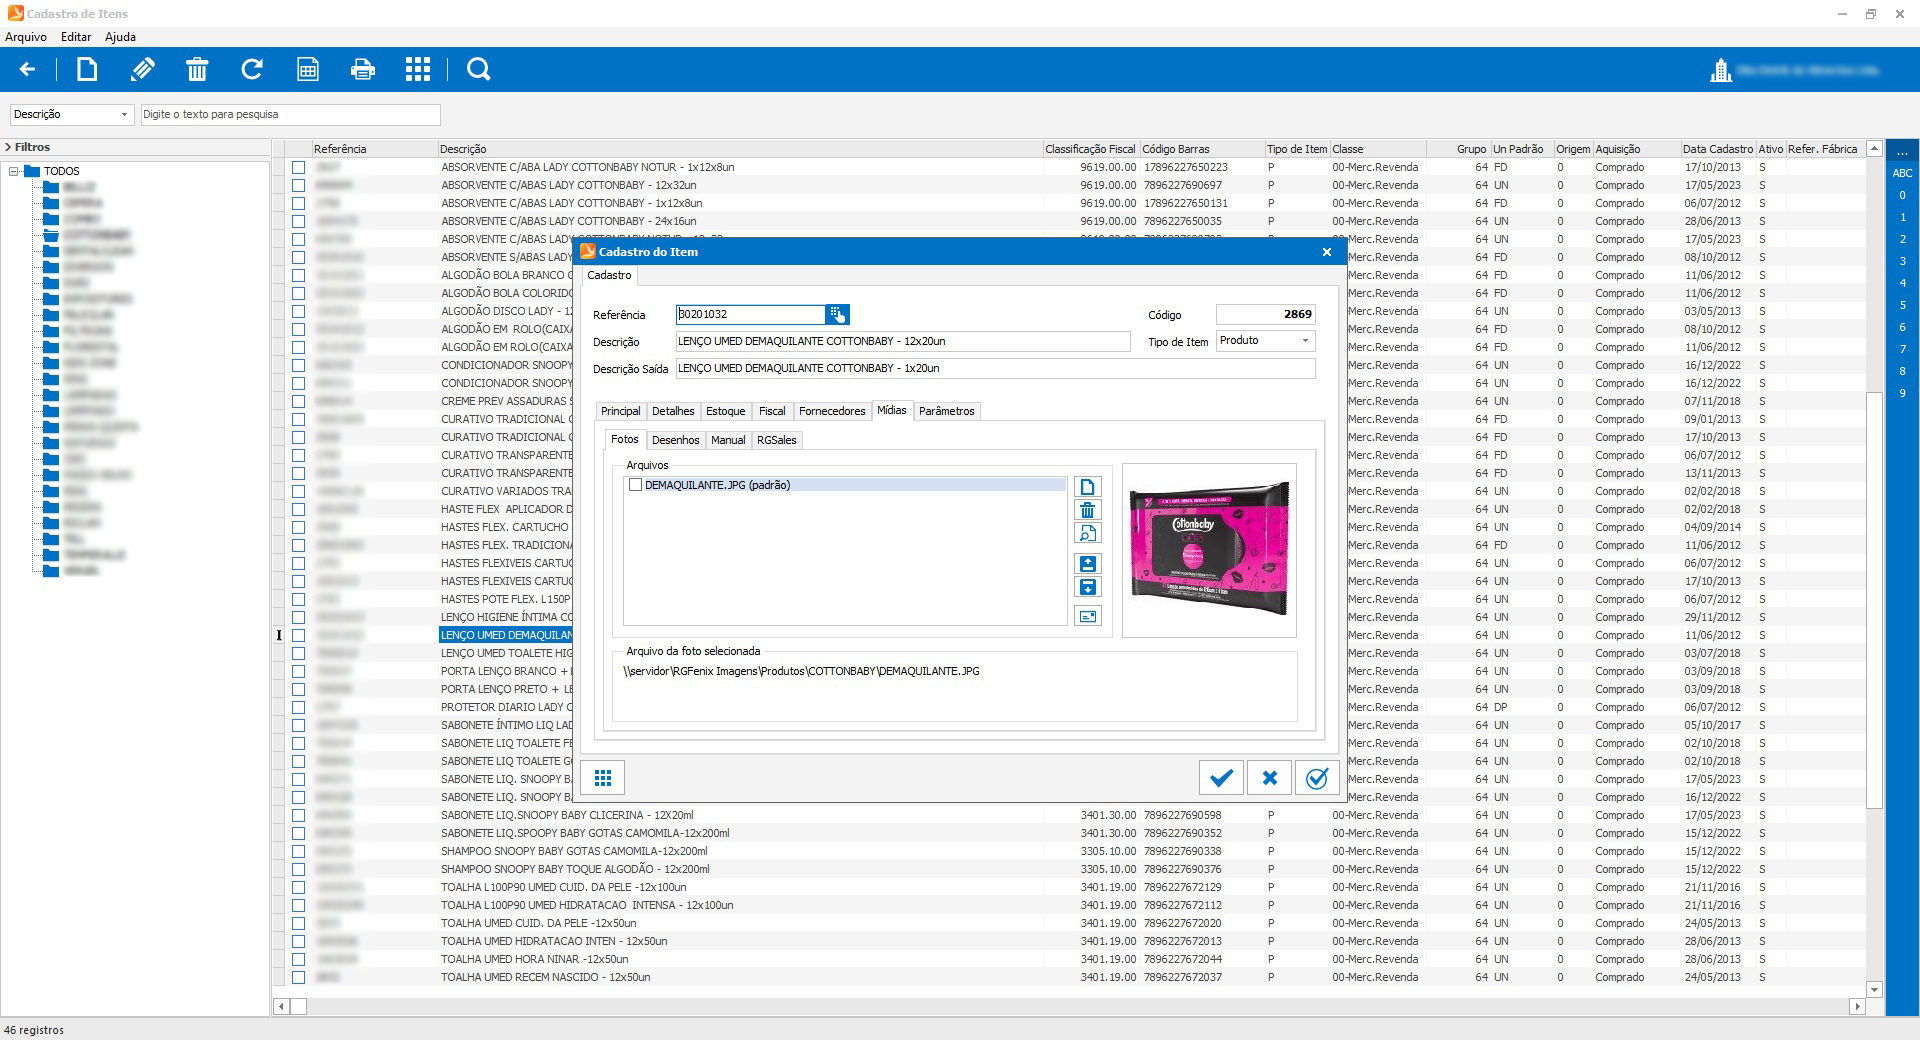Switch to the Fornecedores tab
This screenshot has width=1920, height=1040.
832,411
